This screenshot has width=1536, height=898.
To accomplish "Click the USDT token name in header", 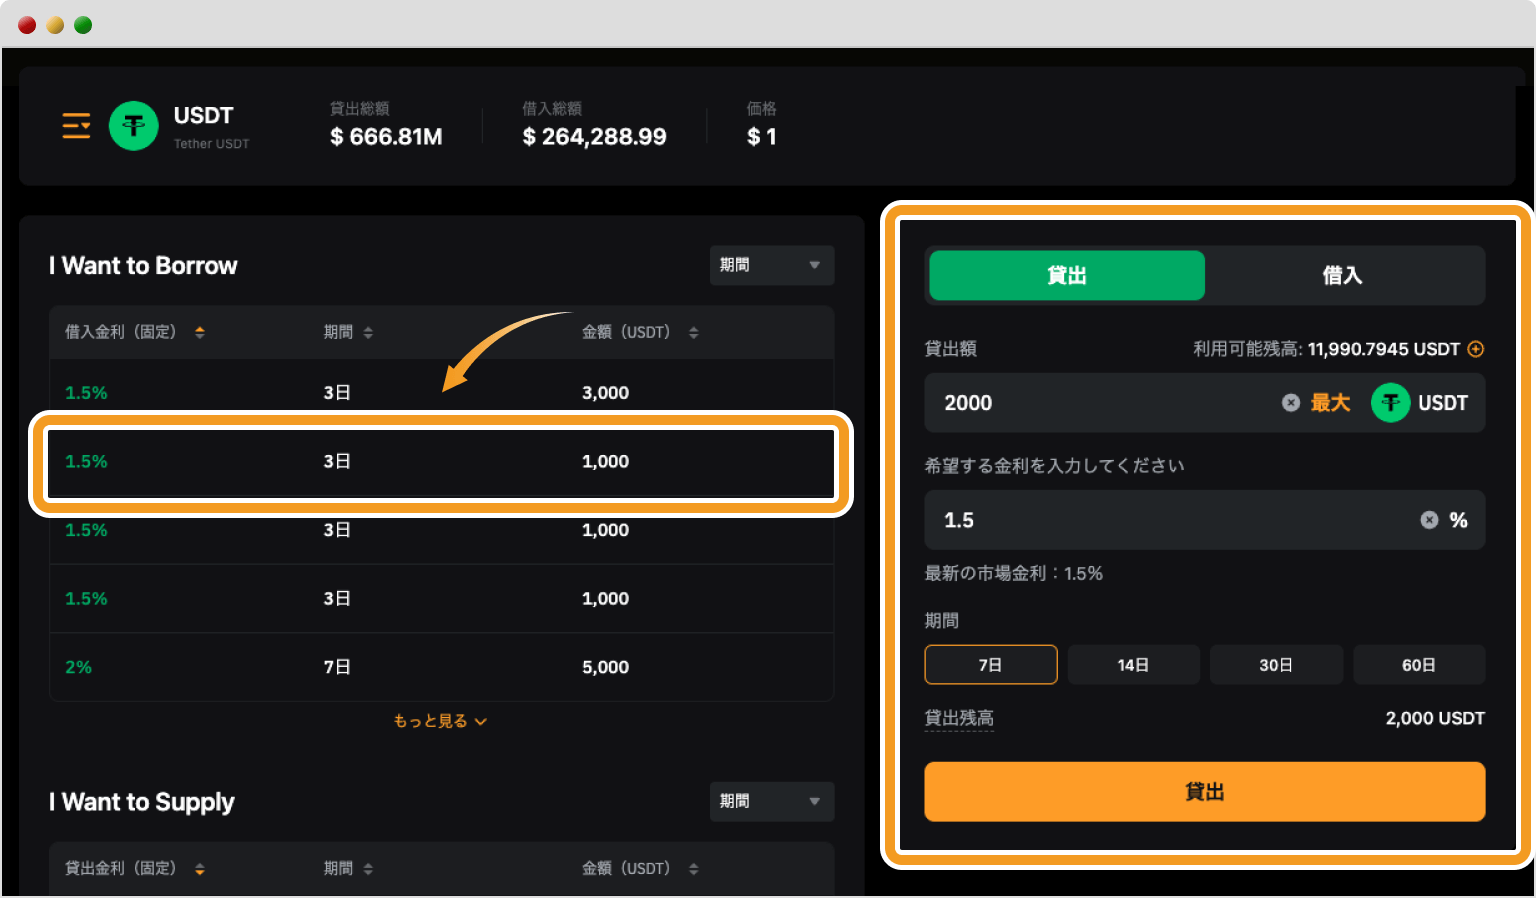I will [203, 116].
